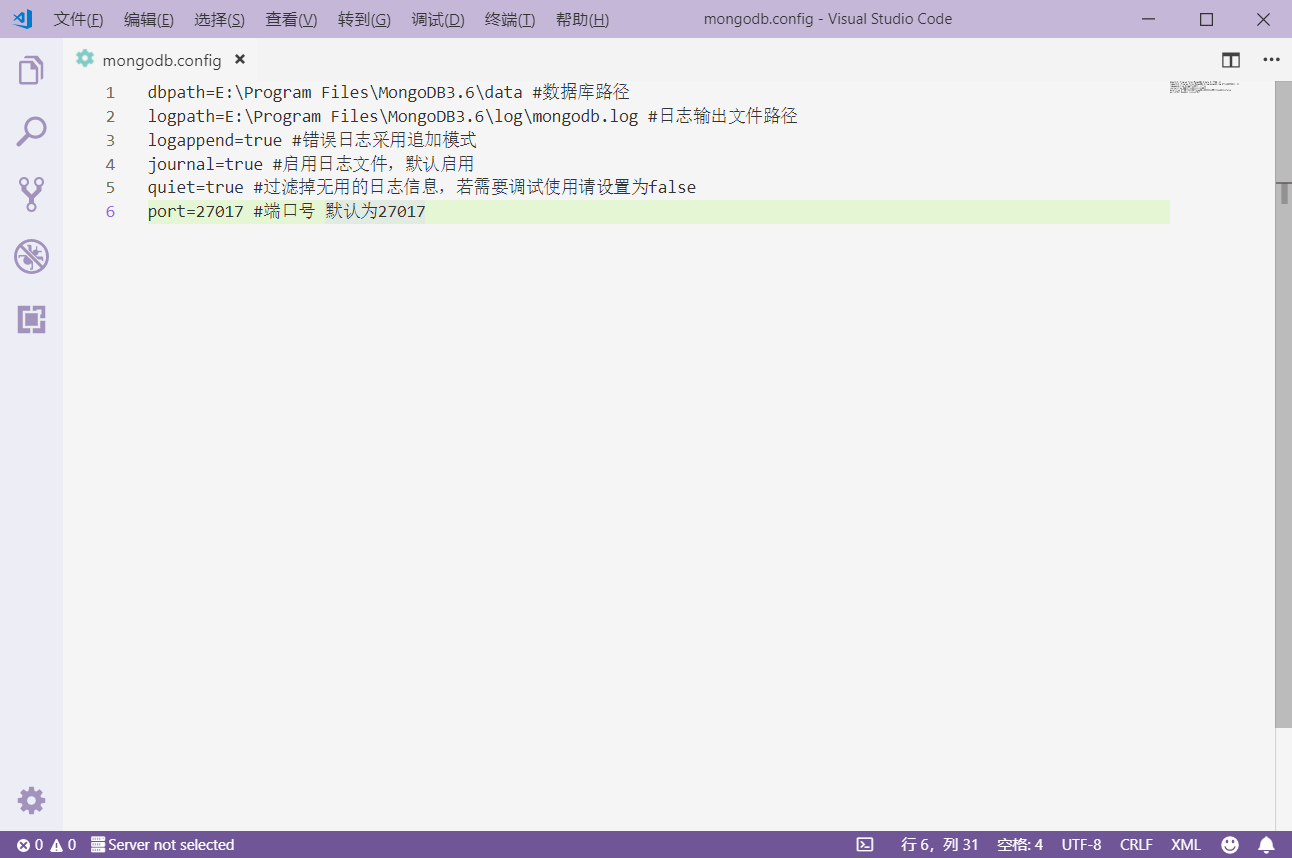The width and height of the screenshot is (1292, 858).
Task: Open the Search view icon
Action: 31,132
